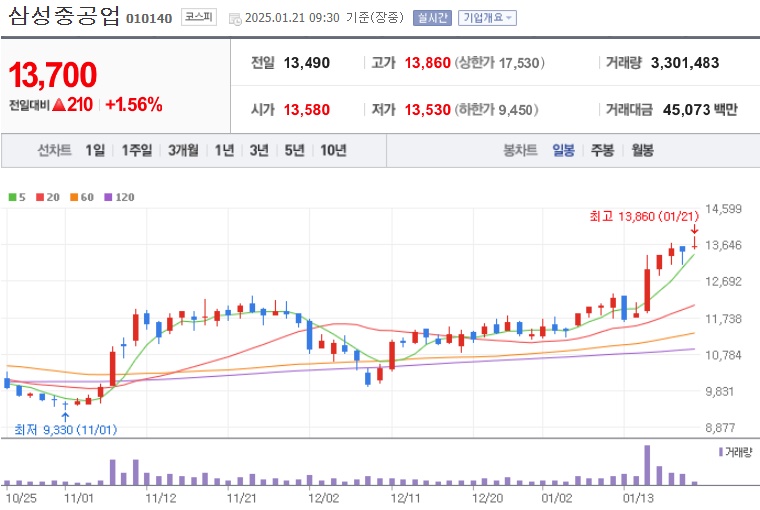
Task: Click the orange 60-day moving average swatch
Action: (x=74, y=197)
